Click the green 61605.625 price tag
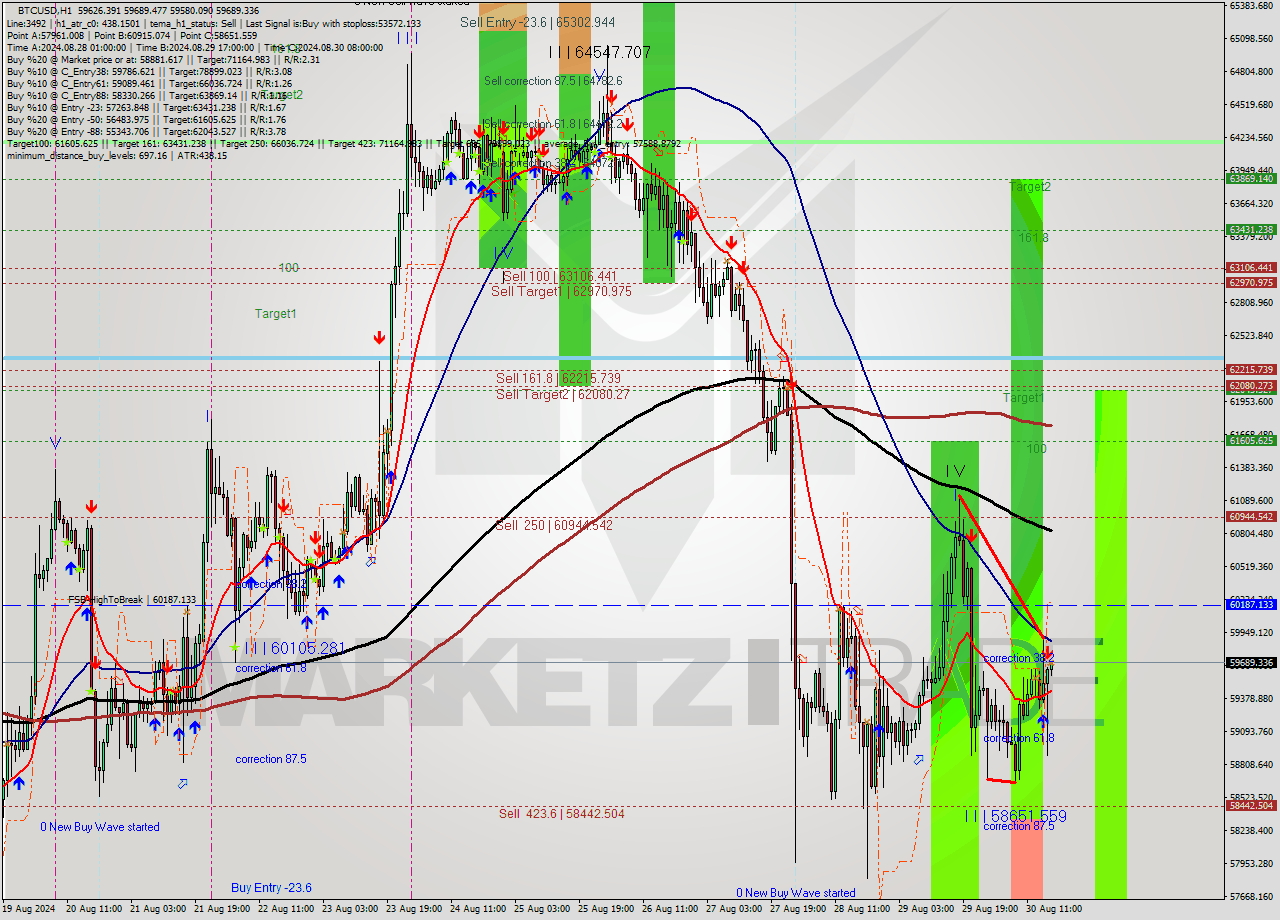This screenshot has height=920, width=1280. (1251, 440)
